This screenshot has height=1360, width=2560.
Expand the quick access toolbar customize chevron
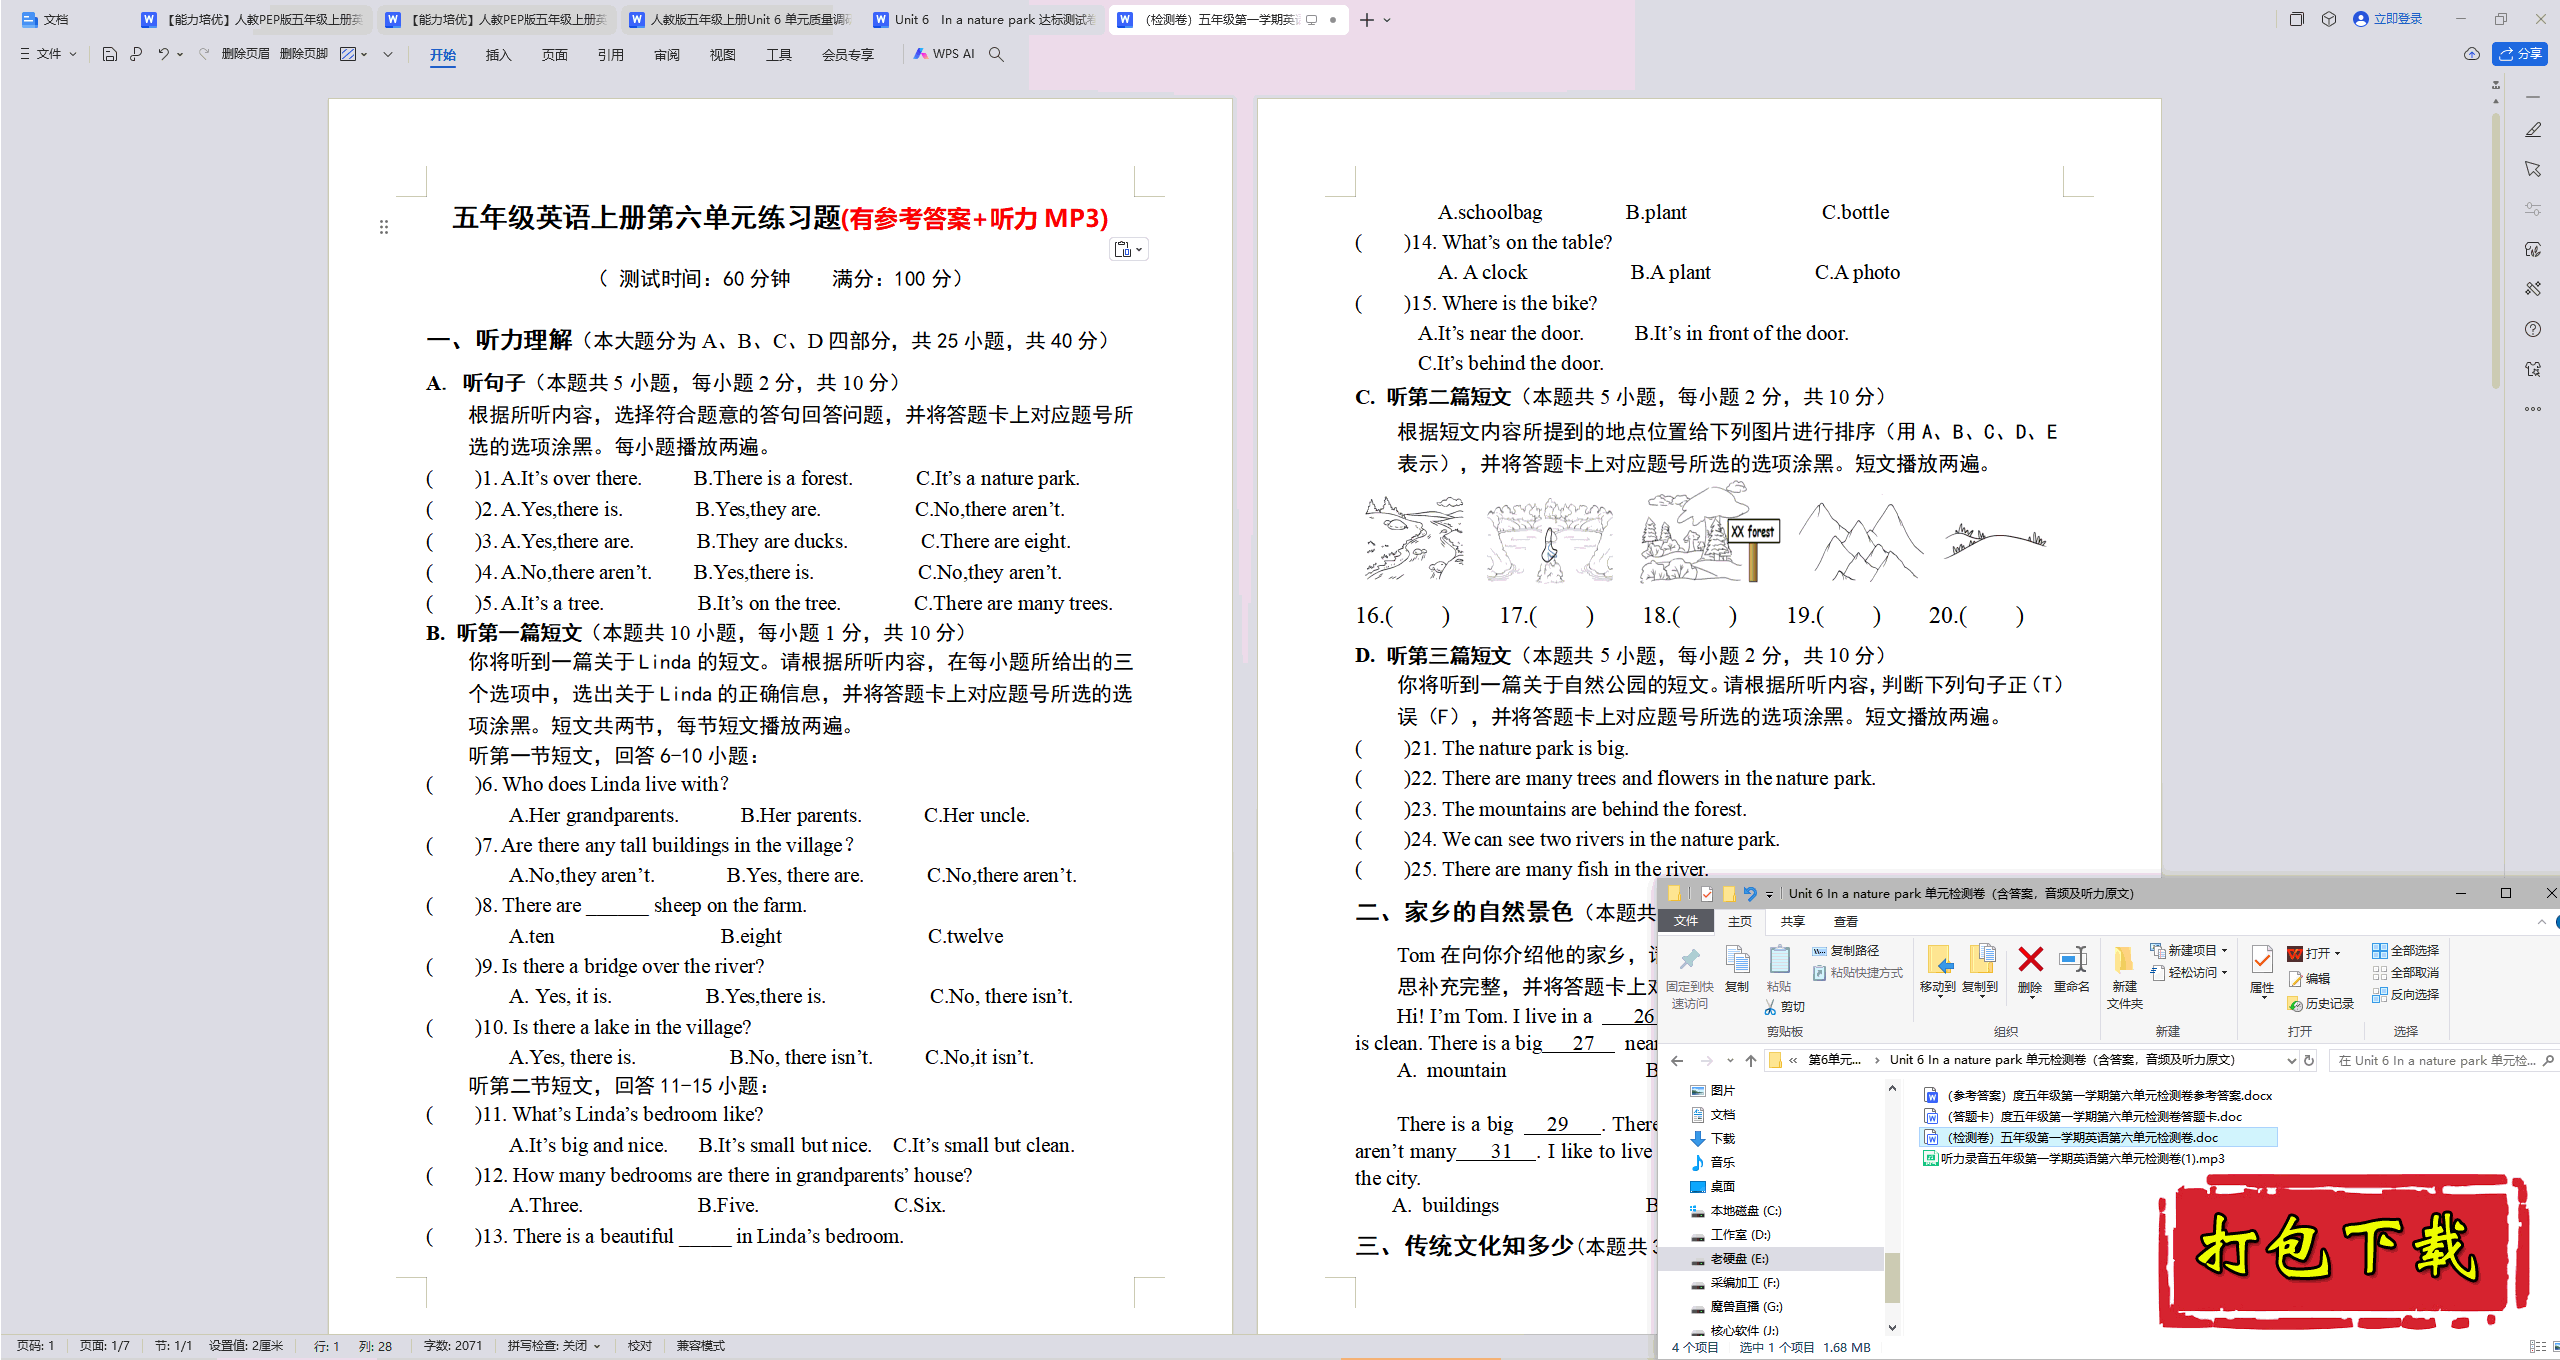(388, 54)
